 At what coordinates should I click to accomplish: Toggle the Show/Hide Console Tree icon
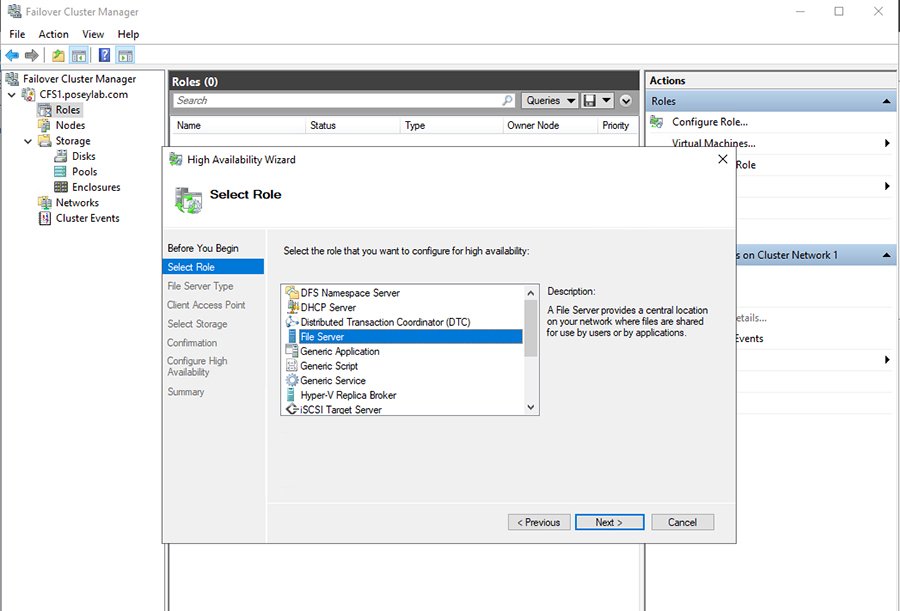tap(78, 55)
